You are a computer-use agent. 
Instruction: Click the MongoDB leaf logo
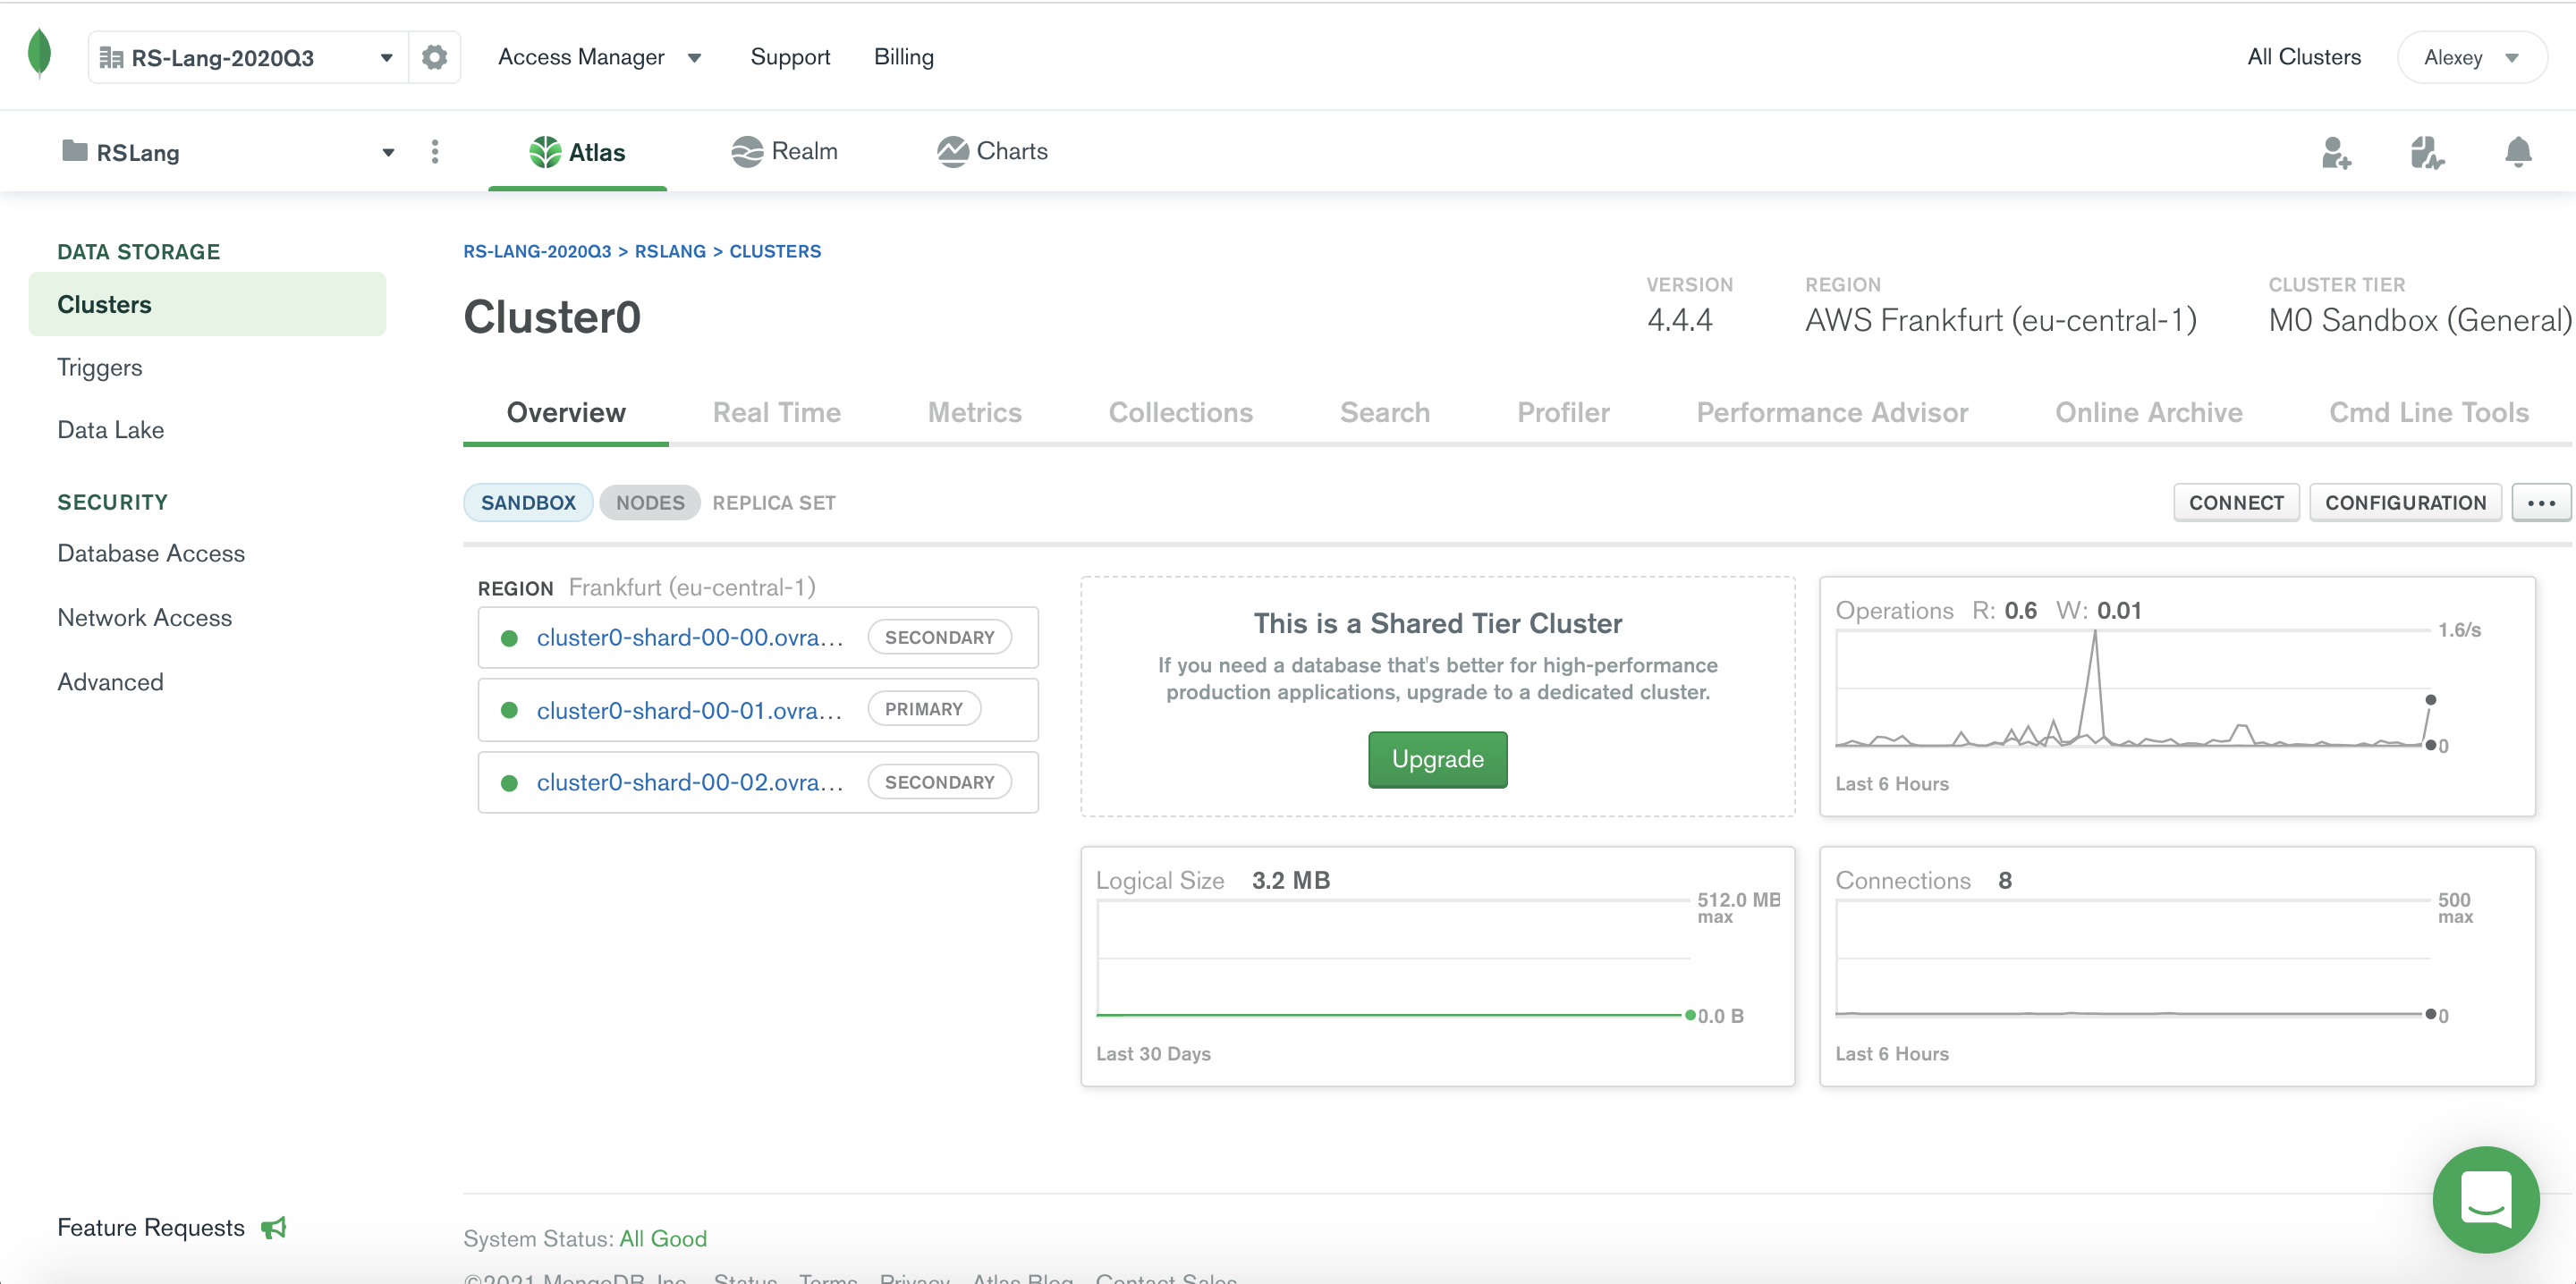[x=39, y=54]
